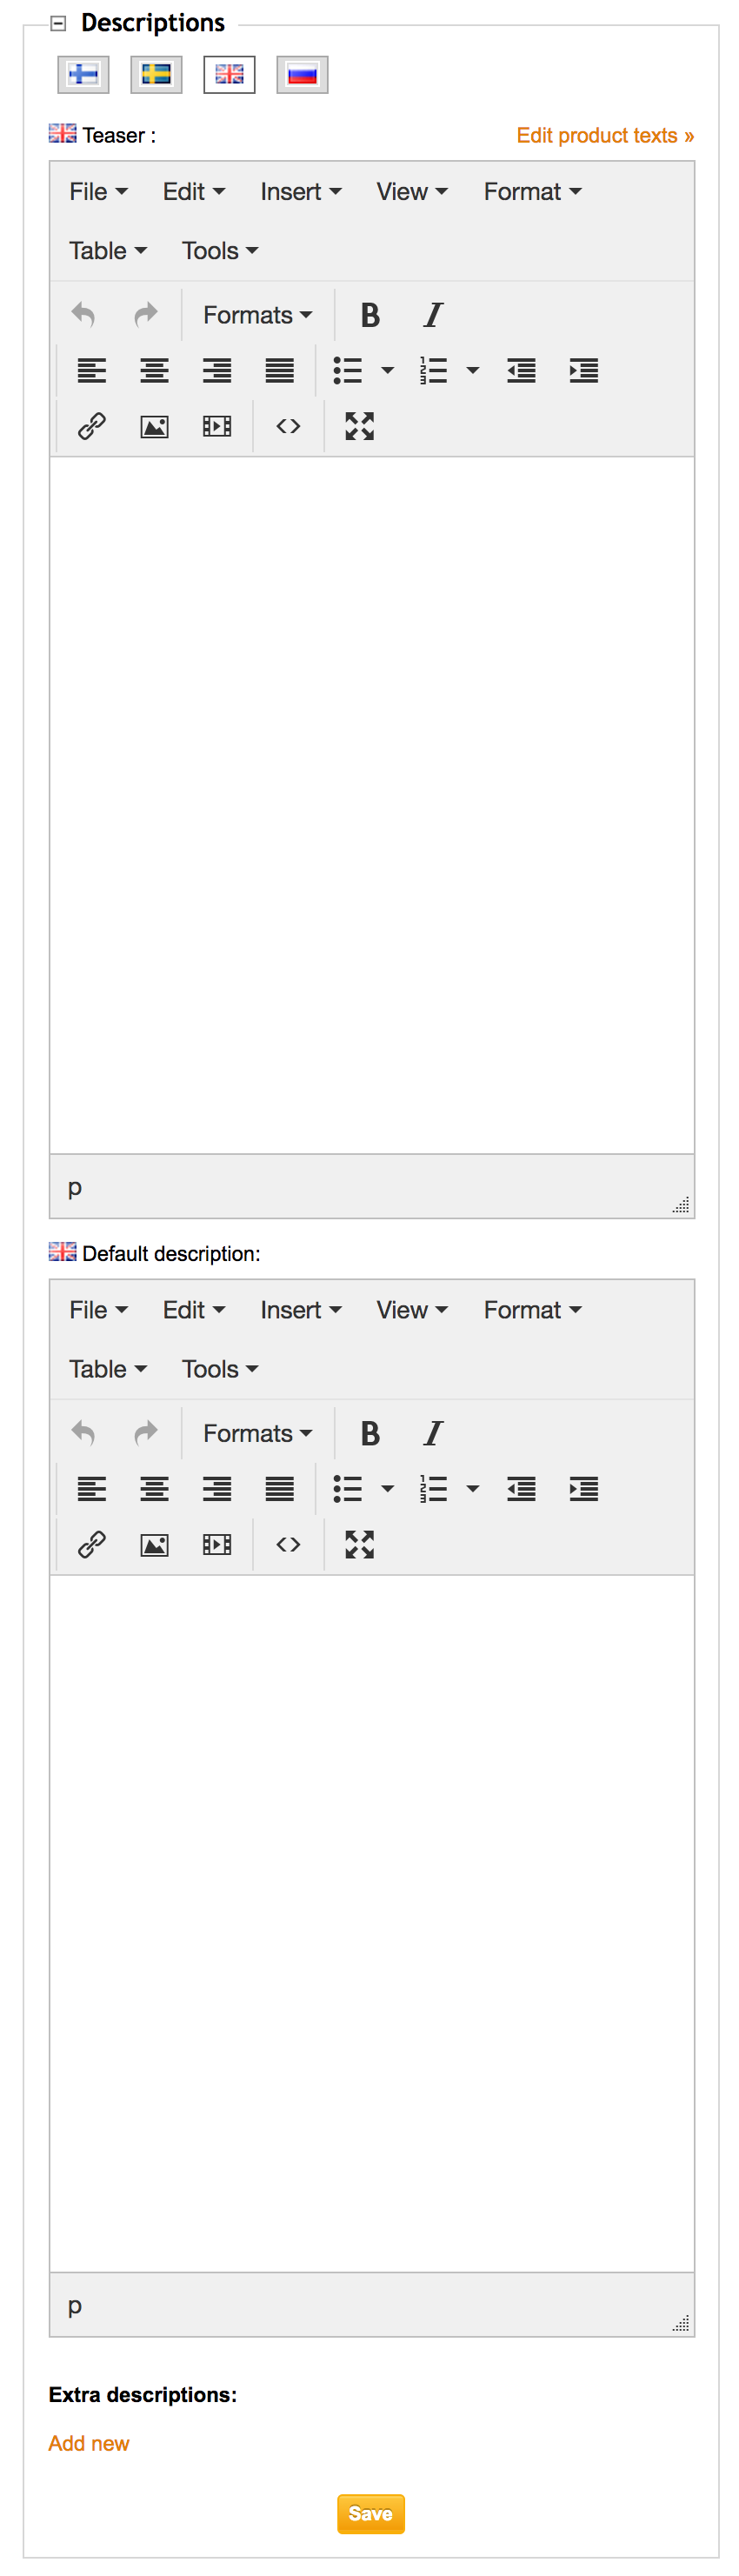Open Tools menu in Default description editor
739x2576 pixels.
click(x=219, y=1368)
